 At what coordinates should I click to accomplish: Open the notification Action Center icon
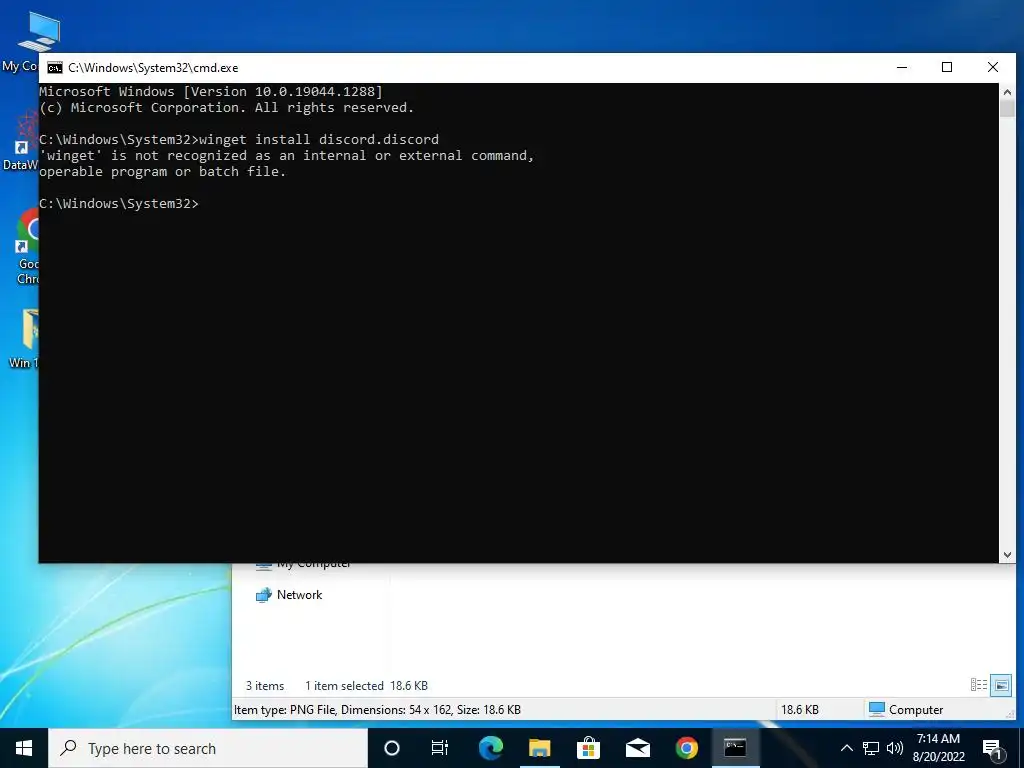click(x=992, y=749)
